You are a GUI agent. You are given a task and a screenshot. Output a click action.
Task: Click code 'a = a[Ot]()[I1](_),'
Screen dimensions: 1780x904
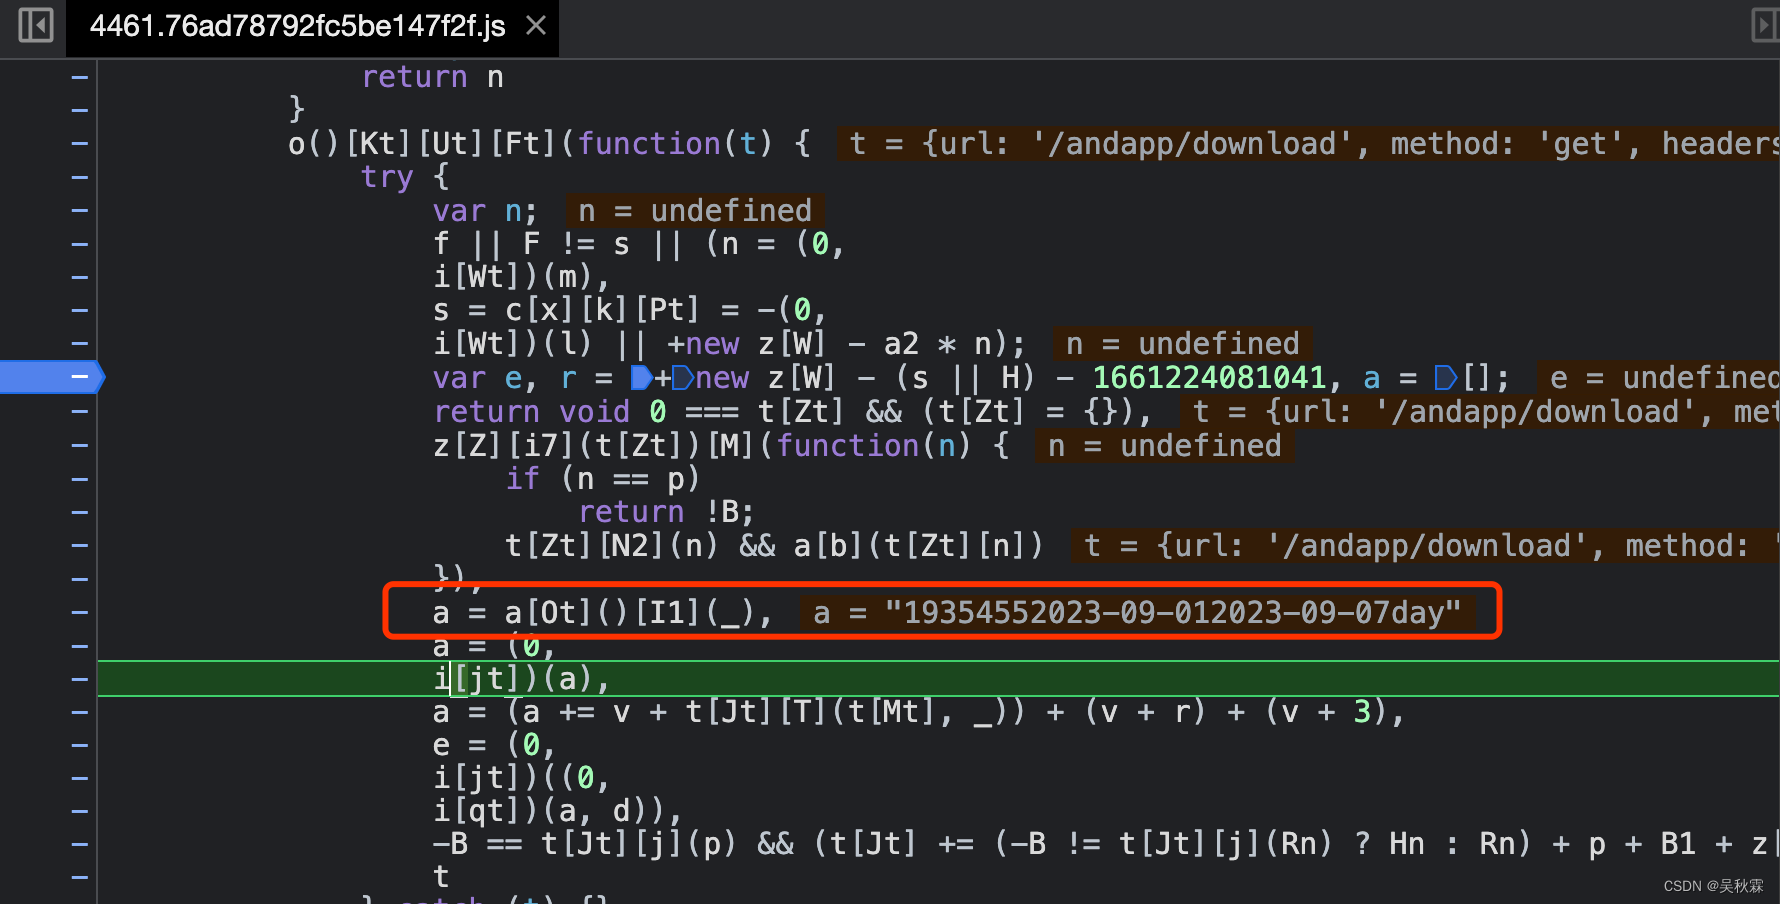pyautogui.click(x=603, y=612)
